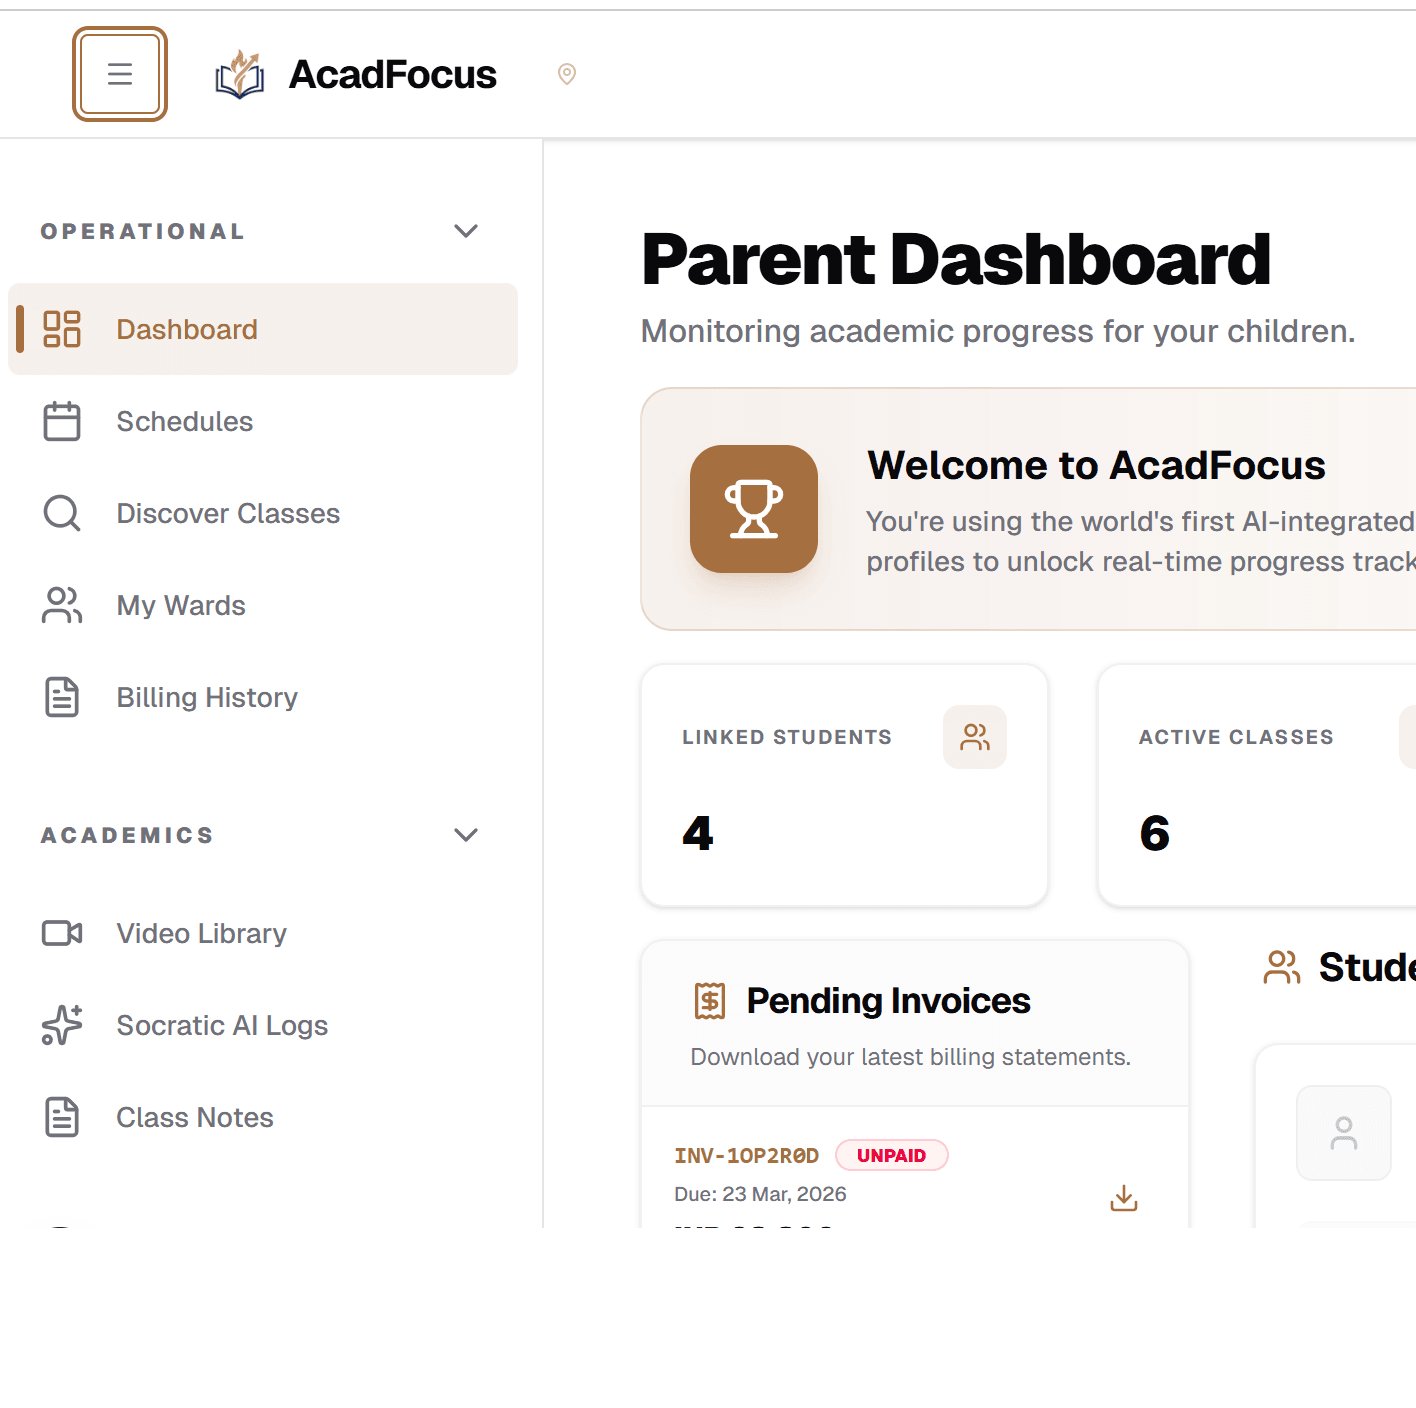Click invoice number INV-1OP2R0D

[x=746, y=1155]
